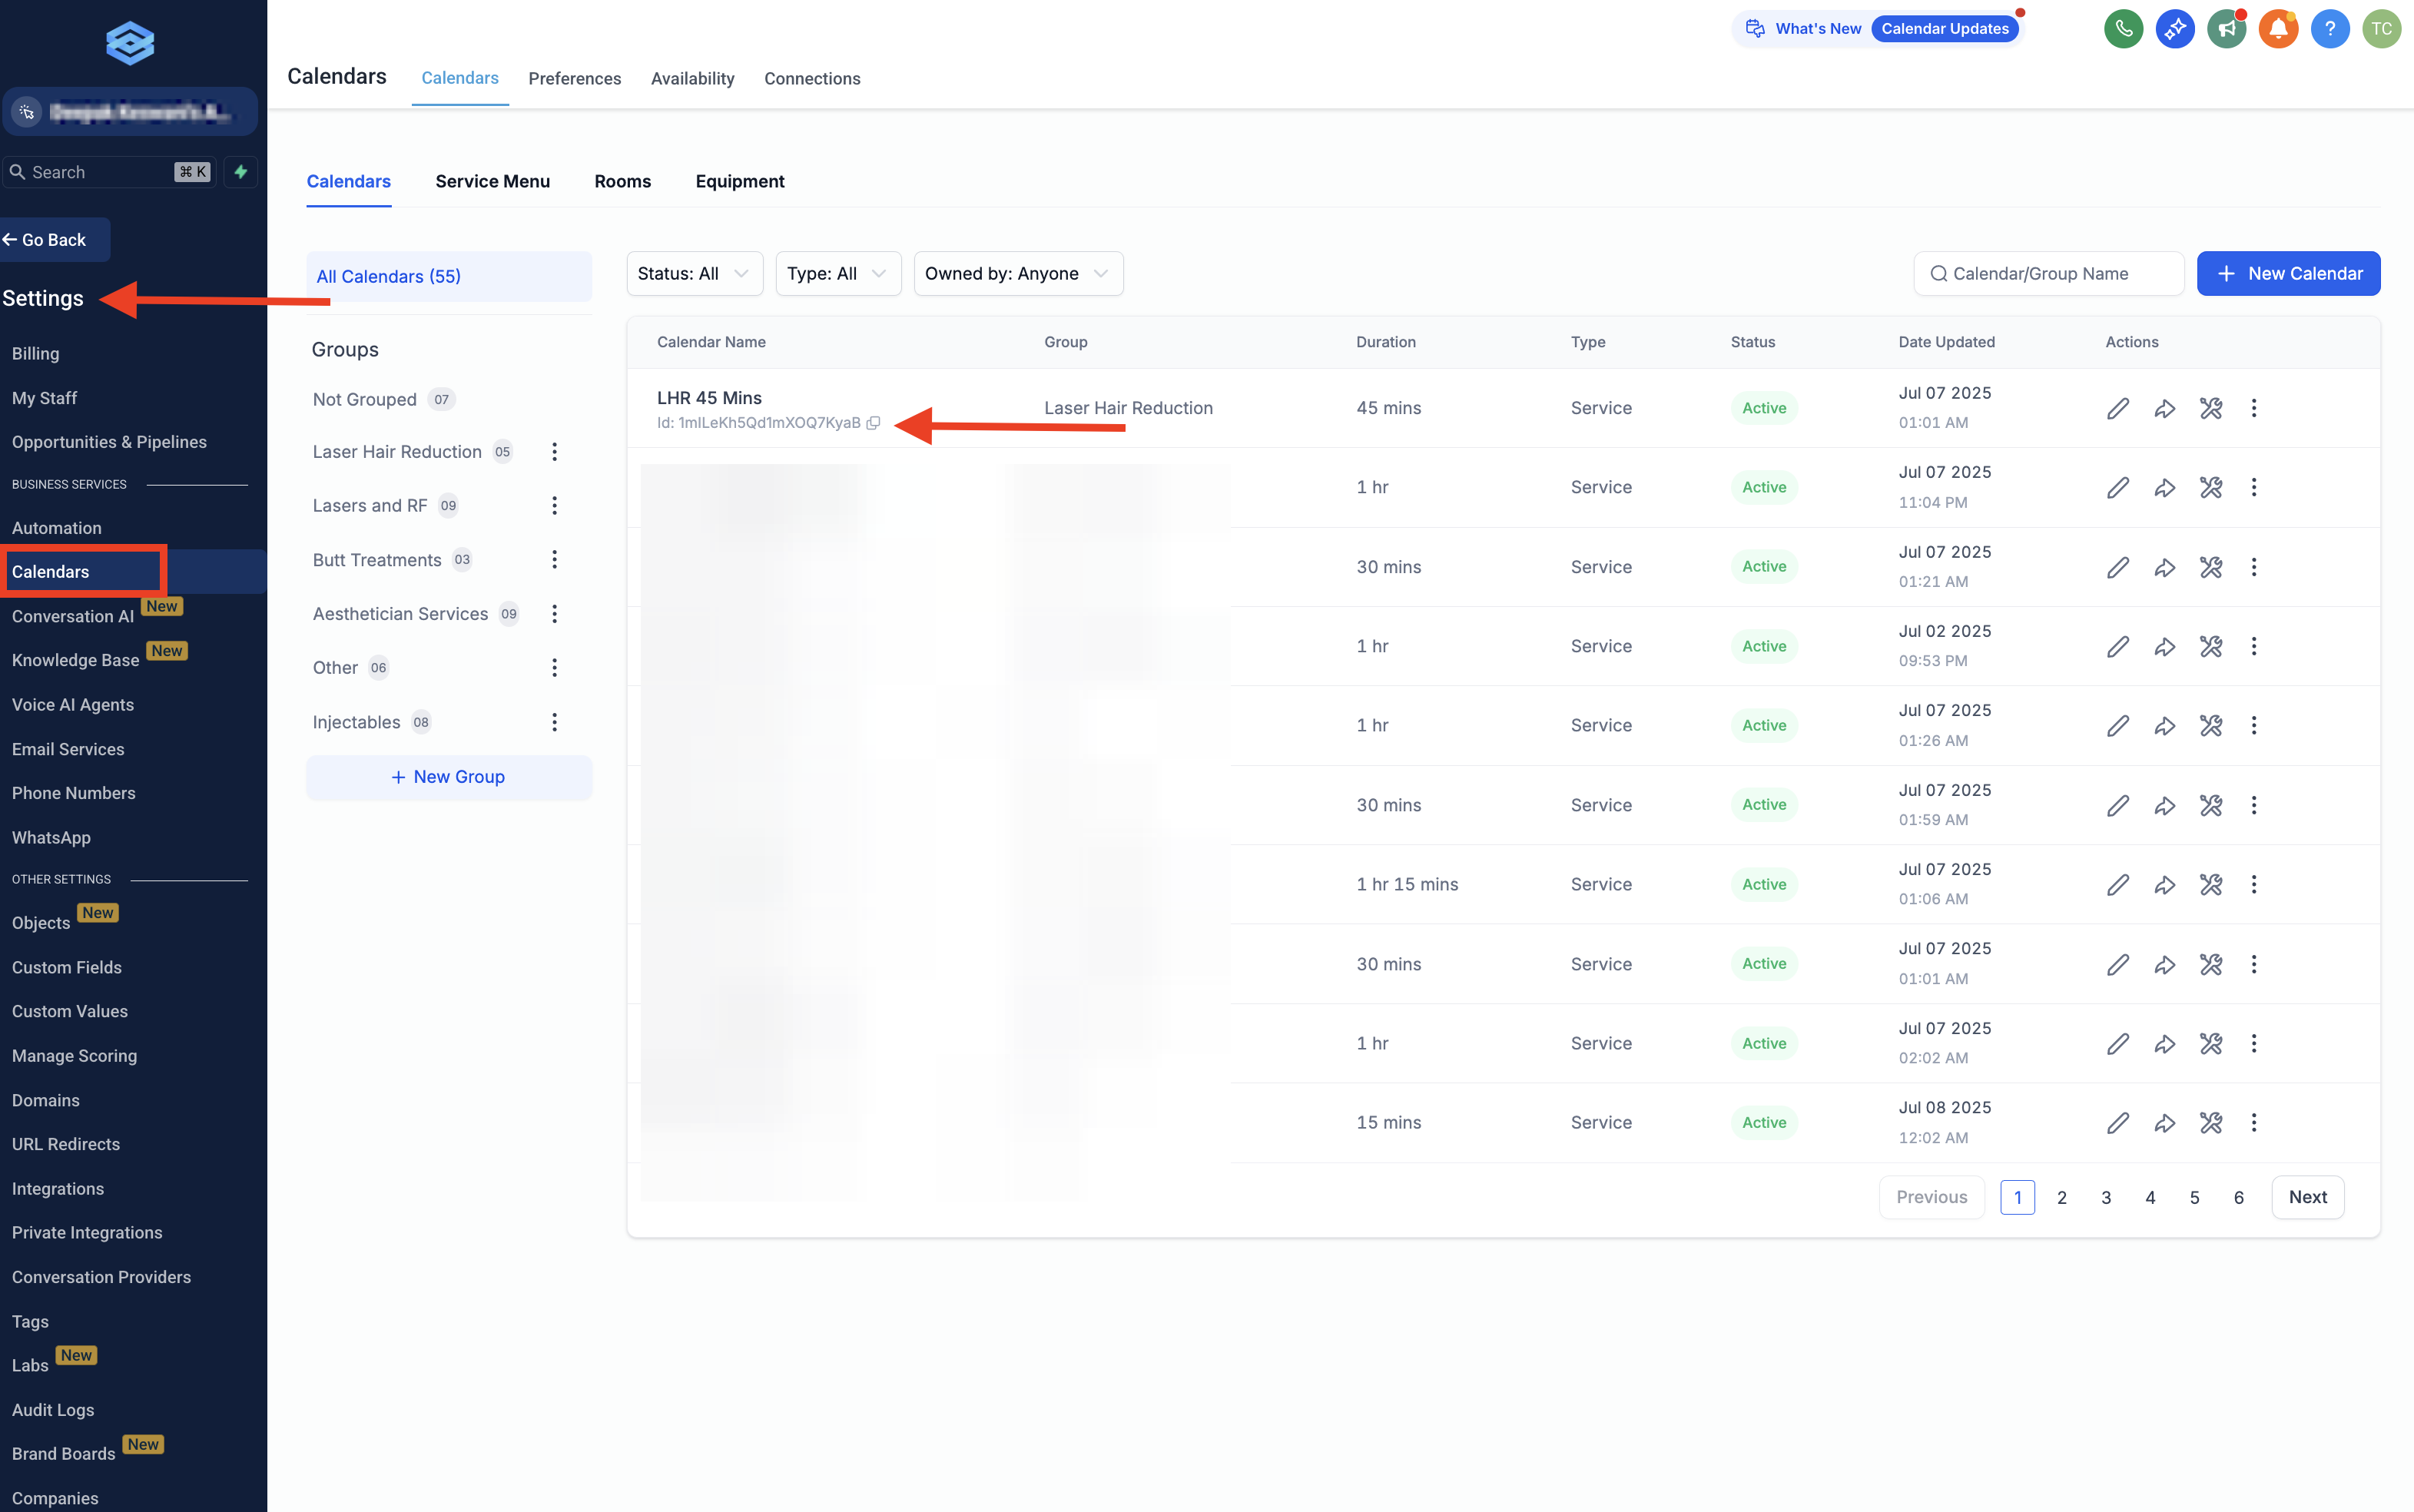Copy the LHR 45 Mins calendar ID
This screenshot has height=1512, width=2414.
coord(873,423)
